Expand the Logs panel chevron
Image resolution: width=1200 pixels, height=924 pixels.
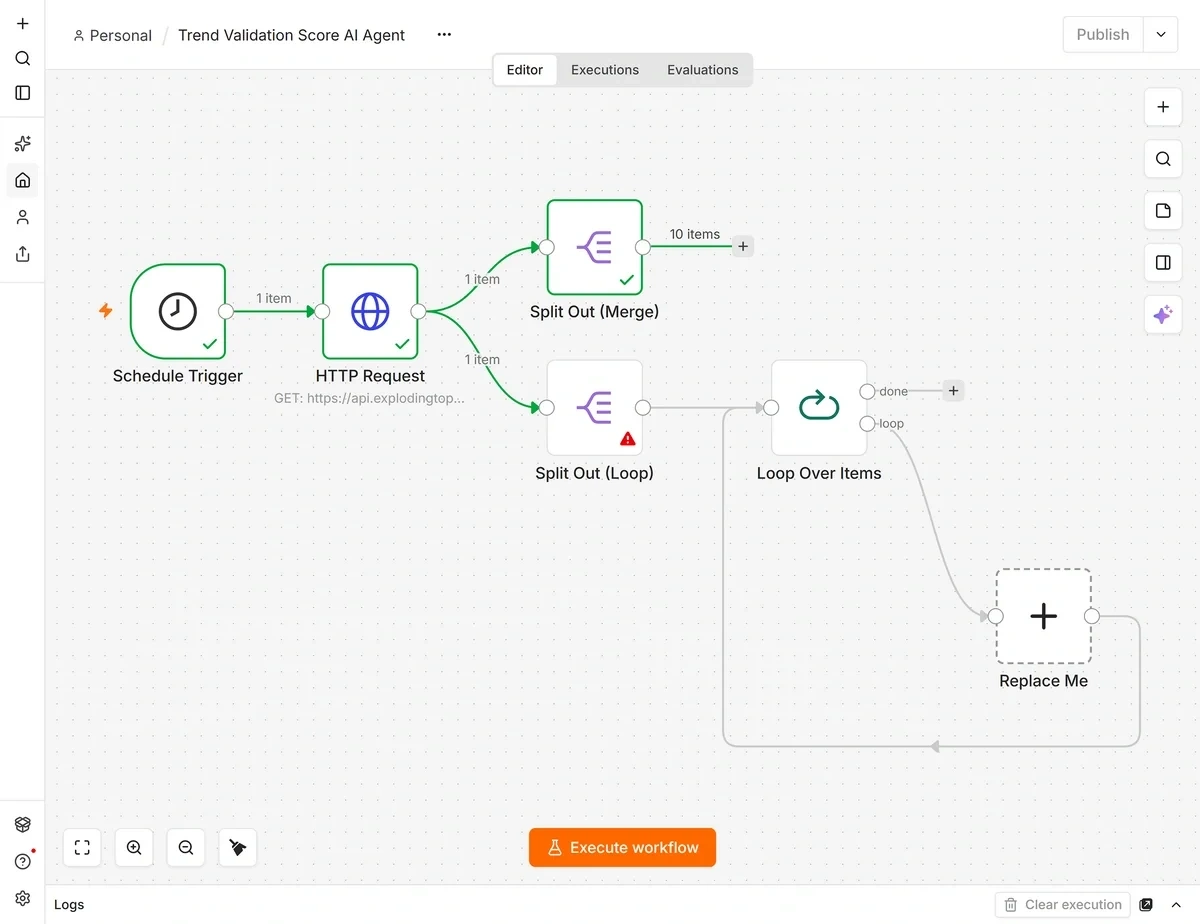point(1176,904)
